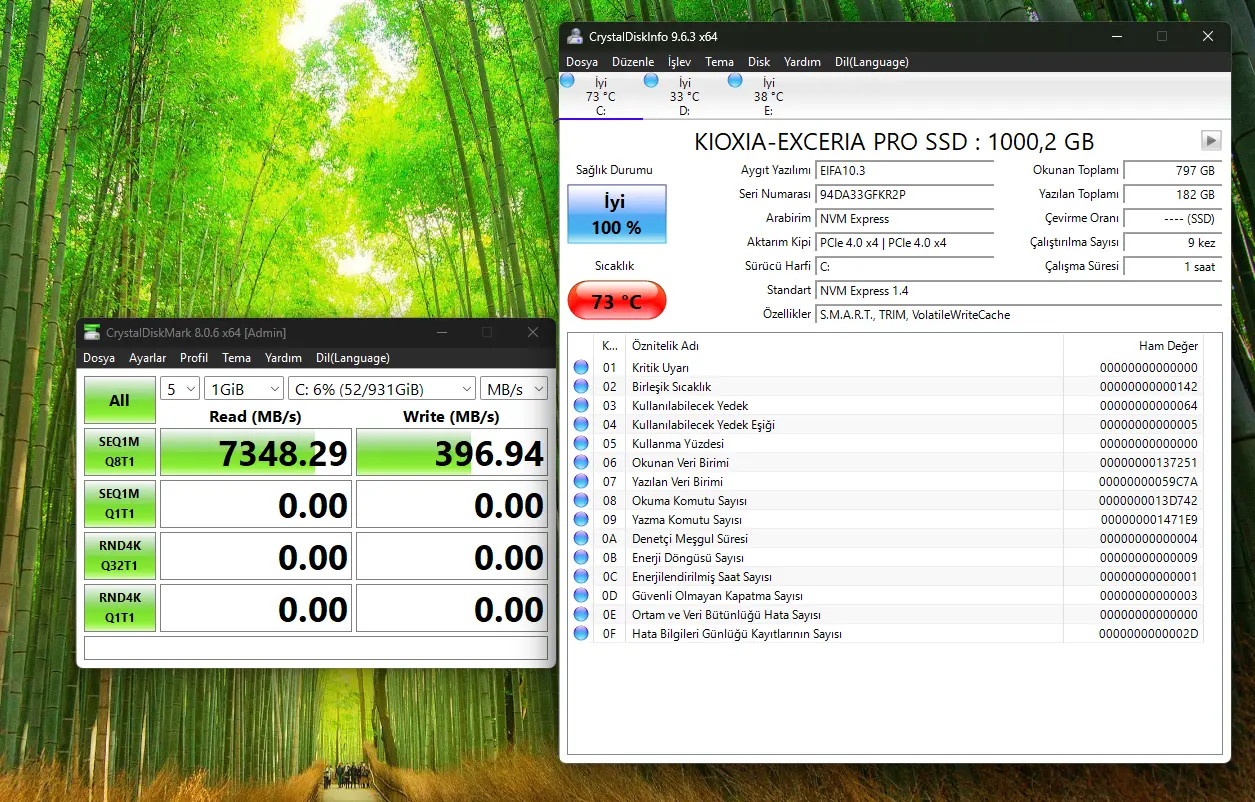Click blue orb beside Ortam ve Veri Bütünlüğü
Screen dimensions: 1255x802
(581, 614)
